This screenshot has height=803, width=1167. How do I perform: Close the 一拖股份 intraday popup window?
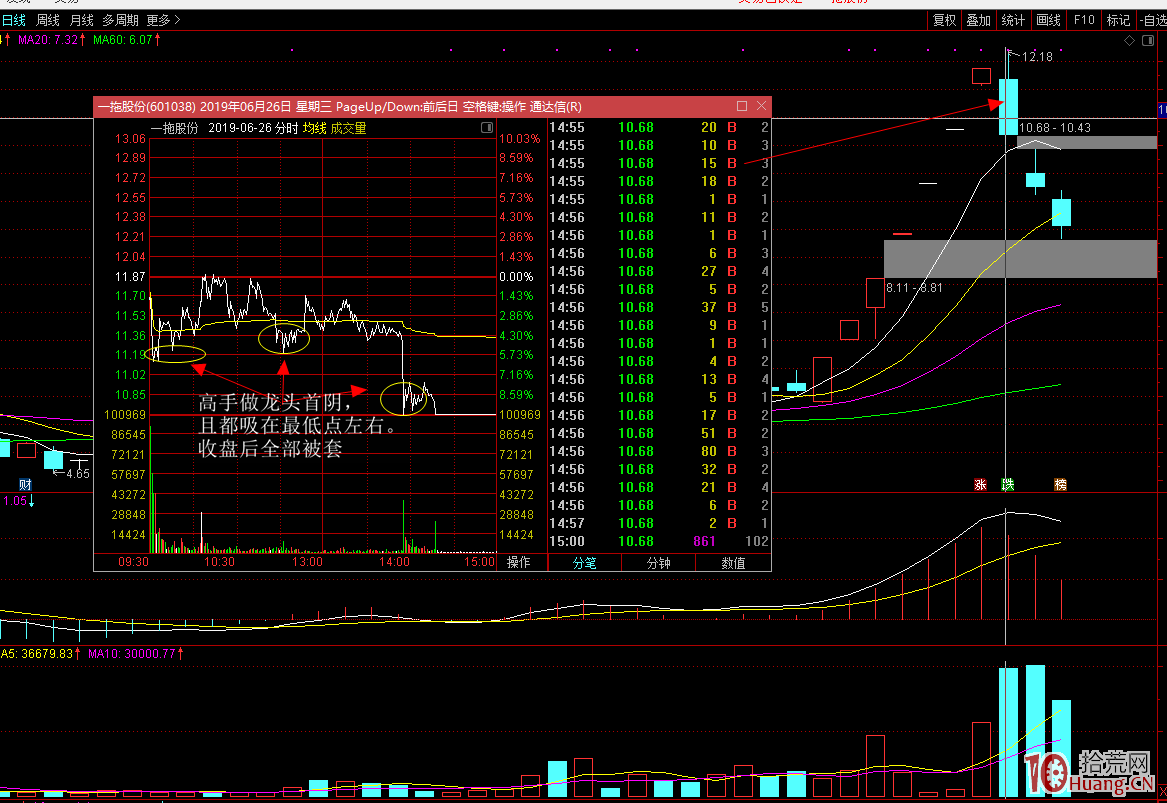[x=762, y=106]
